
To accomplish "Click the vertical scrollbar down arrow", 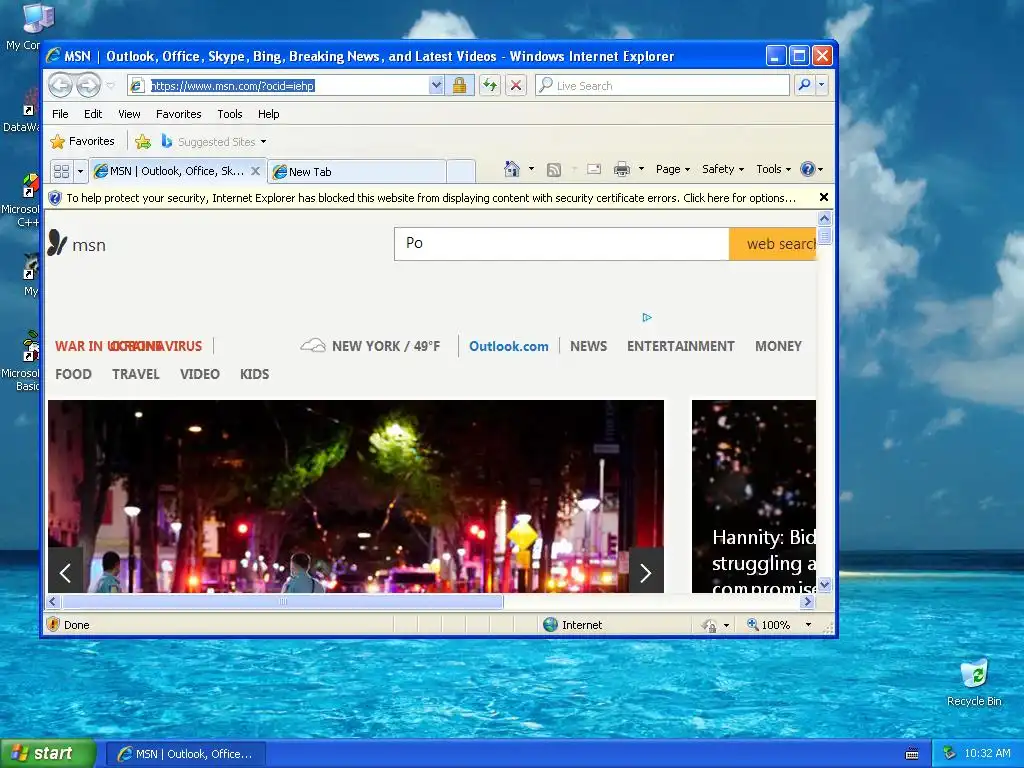I will tap(824, 584).
